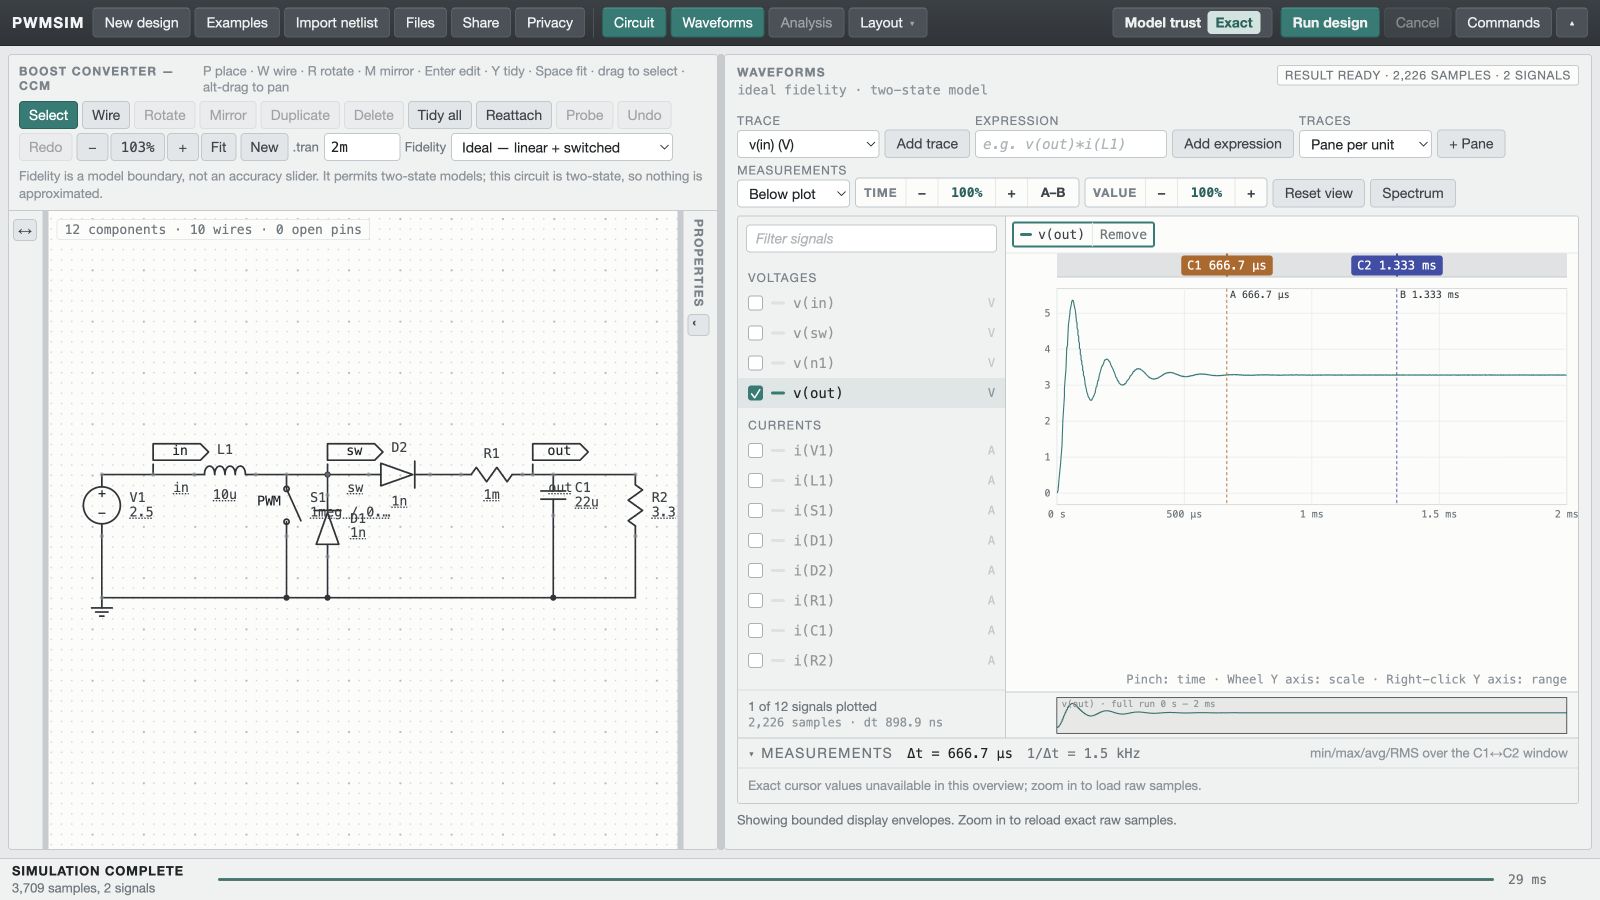Check the i(S1) current checkbox
Image resolution: width=1600 pixels, height=900 pixels.
755,511
